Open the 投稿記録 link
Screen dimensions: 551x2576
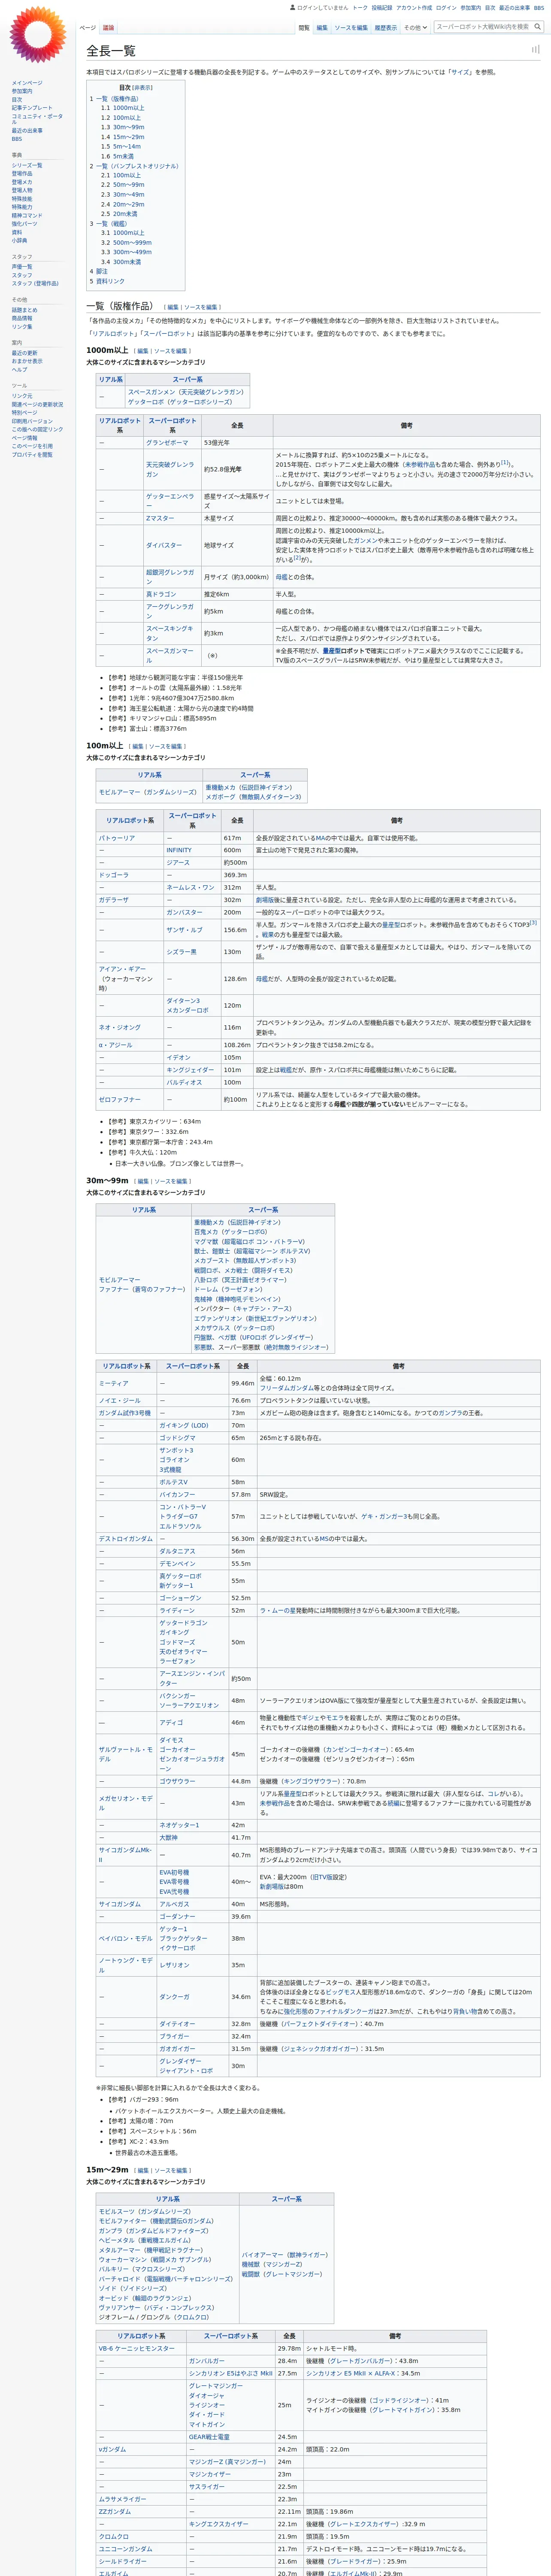coord(382,8)
